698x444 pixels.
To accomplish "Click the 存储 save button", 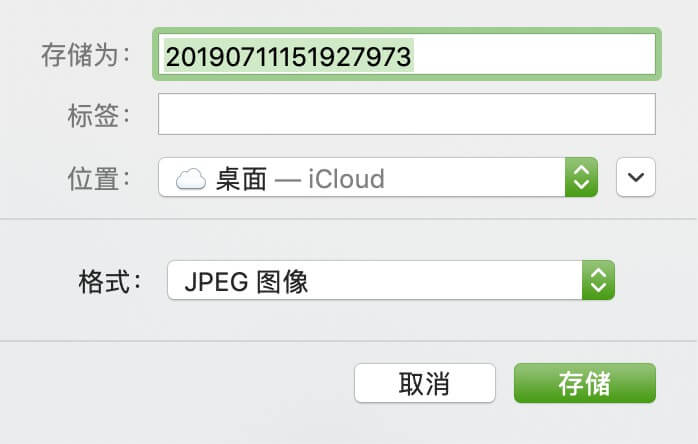I will pos(584,383).
